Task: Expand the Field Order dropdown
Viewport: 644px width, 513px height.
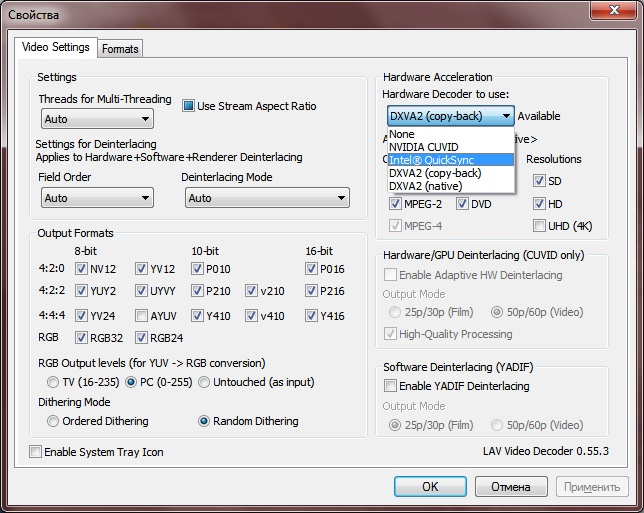Action: click(x=97, y=198)
